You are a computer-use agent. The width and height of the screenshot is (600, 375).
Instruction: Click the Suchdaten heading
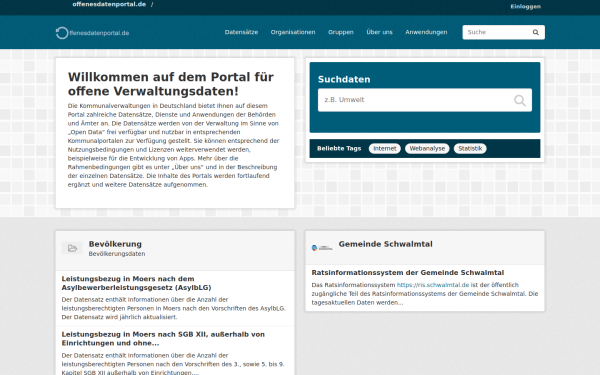point(344,80)
